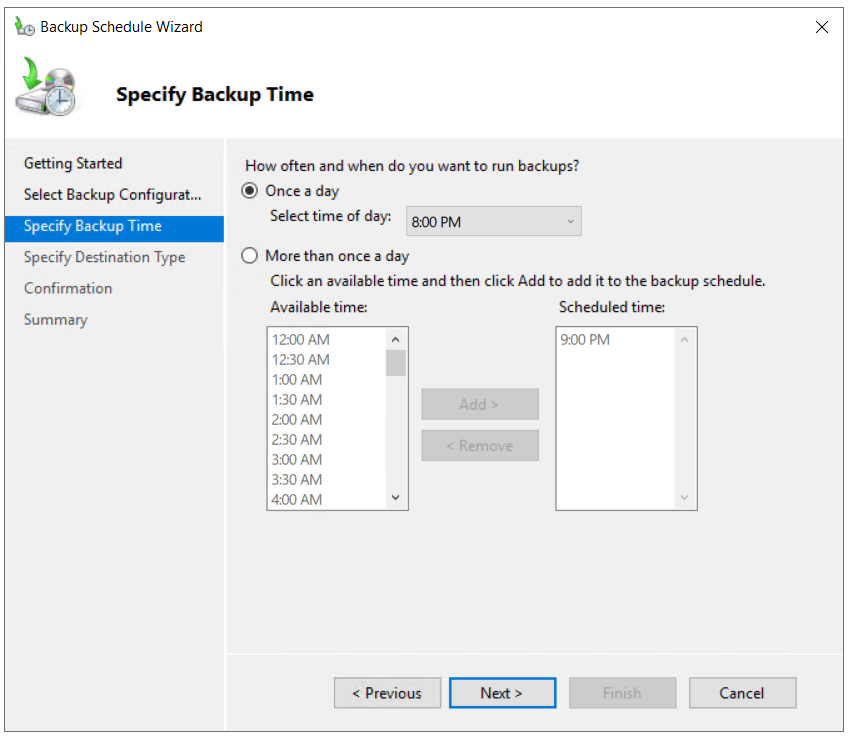Click the Next button

pos(502,693)
